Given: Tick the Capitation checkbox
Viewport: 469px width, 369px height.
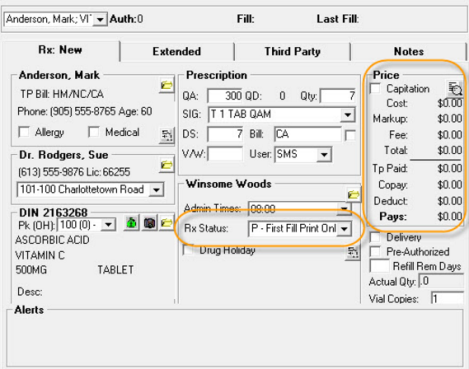Looking at the screenshot, I should coord(375,89).
